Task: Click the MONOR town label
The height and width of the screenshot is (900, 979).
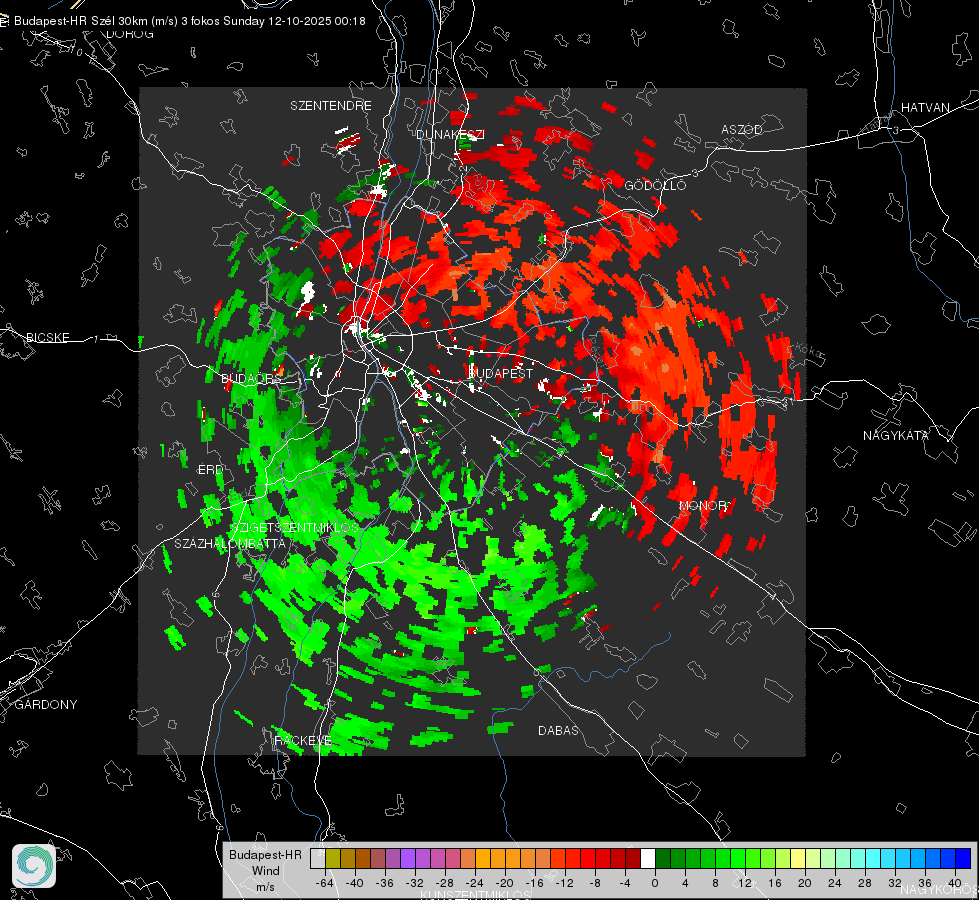Action: pos(703,505)
